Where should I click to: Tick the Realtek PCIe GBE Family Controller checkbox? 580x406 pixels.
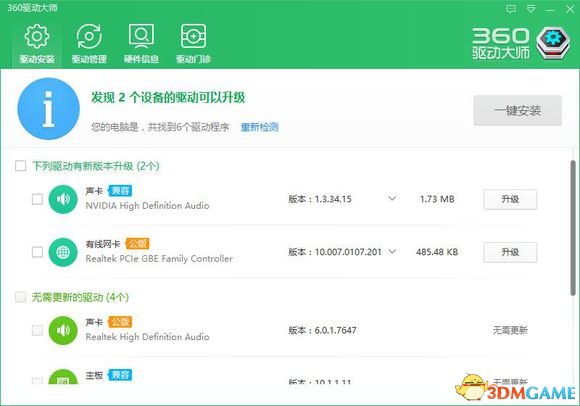(37, 252)
